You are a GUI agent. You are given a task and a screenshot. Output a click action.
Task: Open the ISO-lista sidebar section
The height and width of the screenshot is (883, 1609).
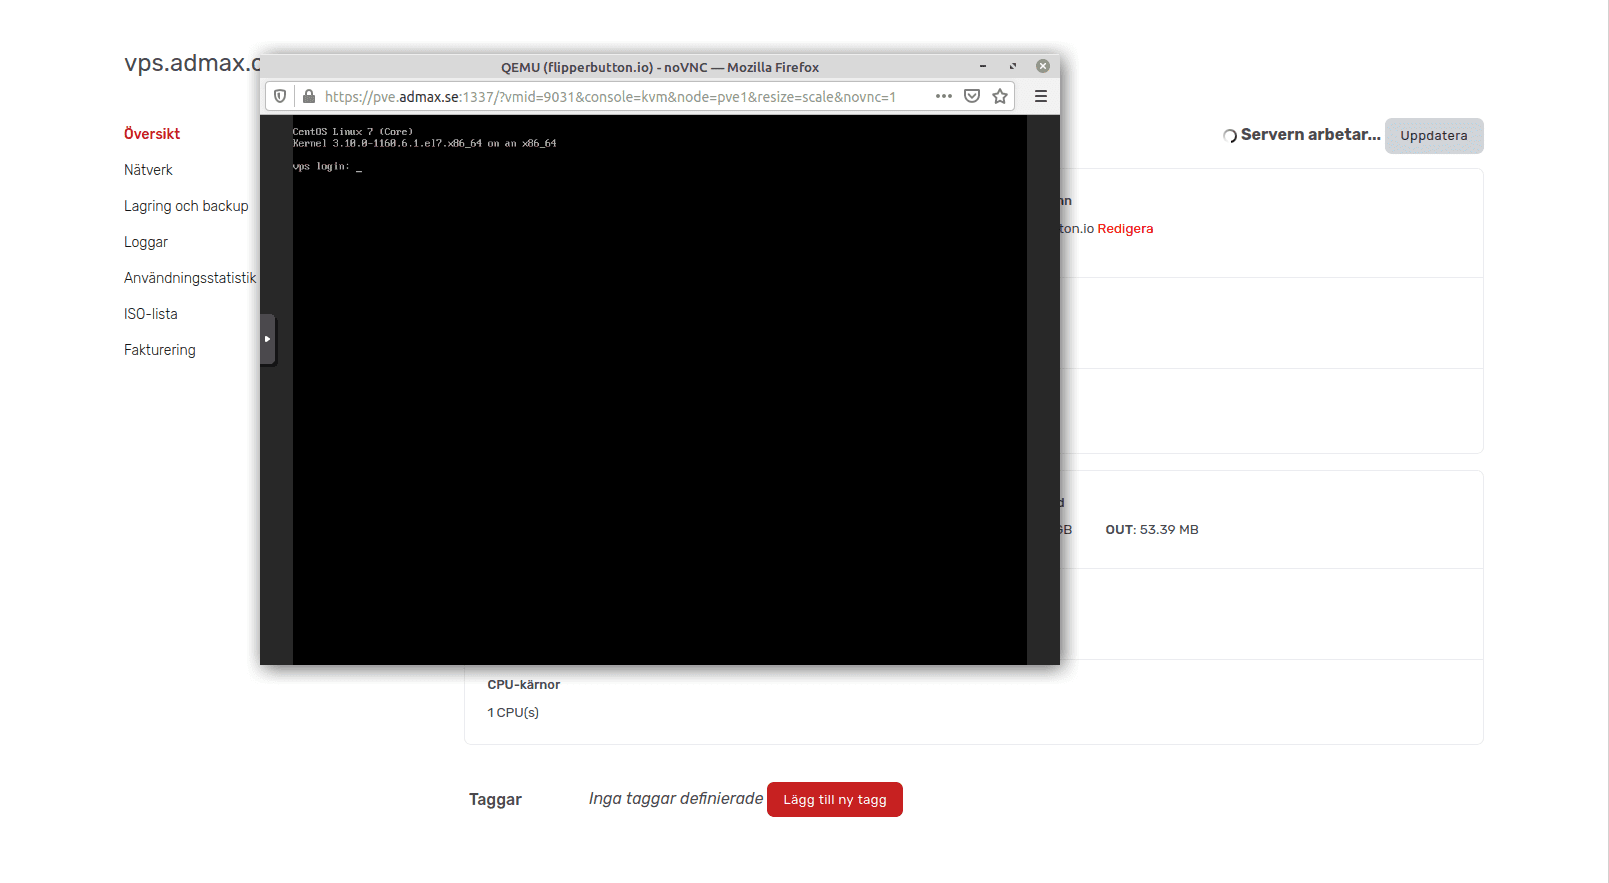click(x=151, y=314)
